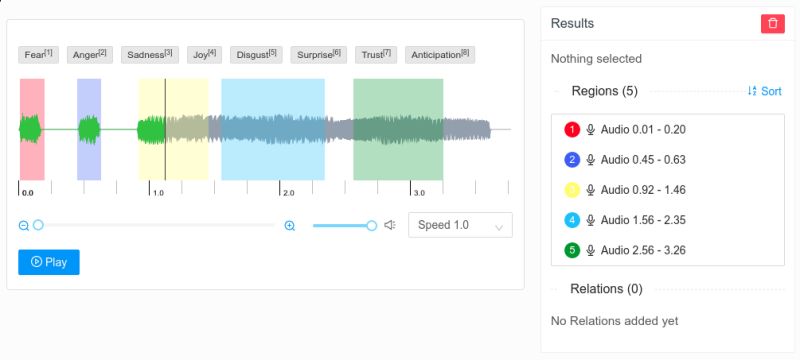
Task: Click the Relations (0) heading
Action: click(x=606, y=289)
